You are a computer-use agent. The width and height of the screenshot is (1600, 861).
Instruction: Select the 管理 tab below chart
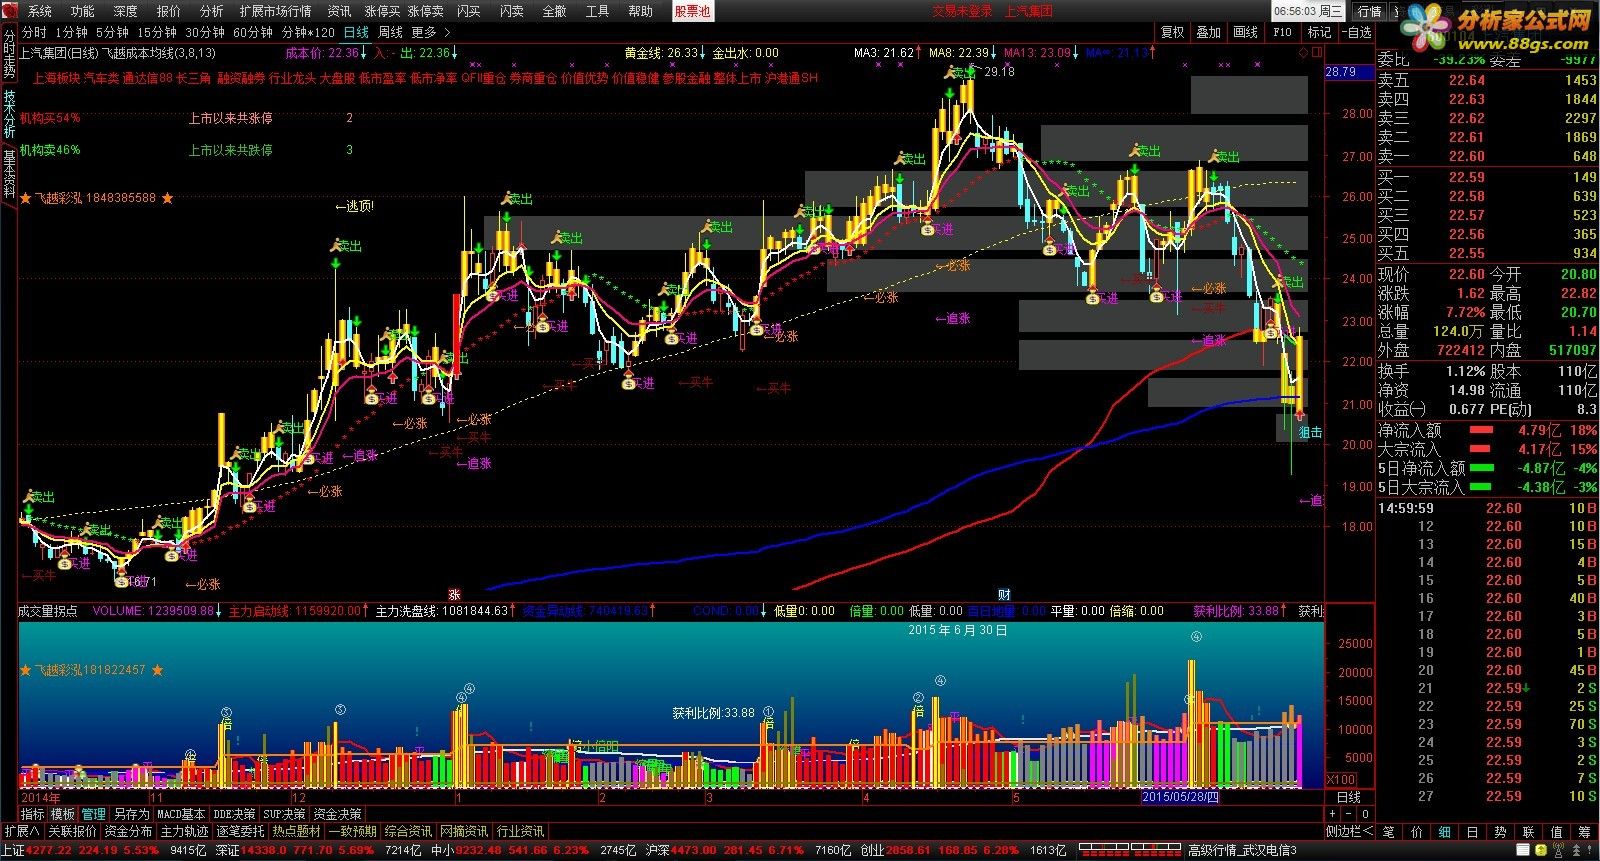coord(94,814)
